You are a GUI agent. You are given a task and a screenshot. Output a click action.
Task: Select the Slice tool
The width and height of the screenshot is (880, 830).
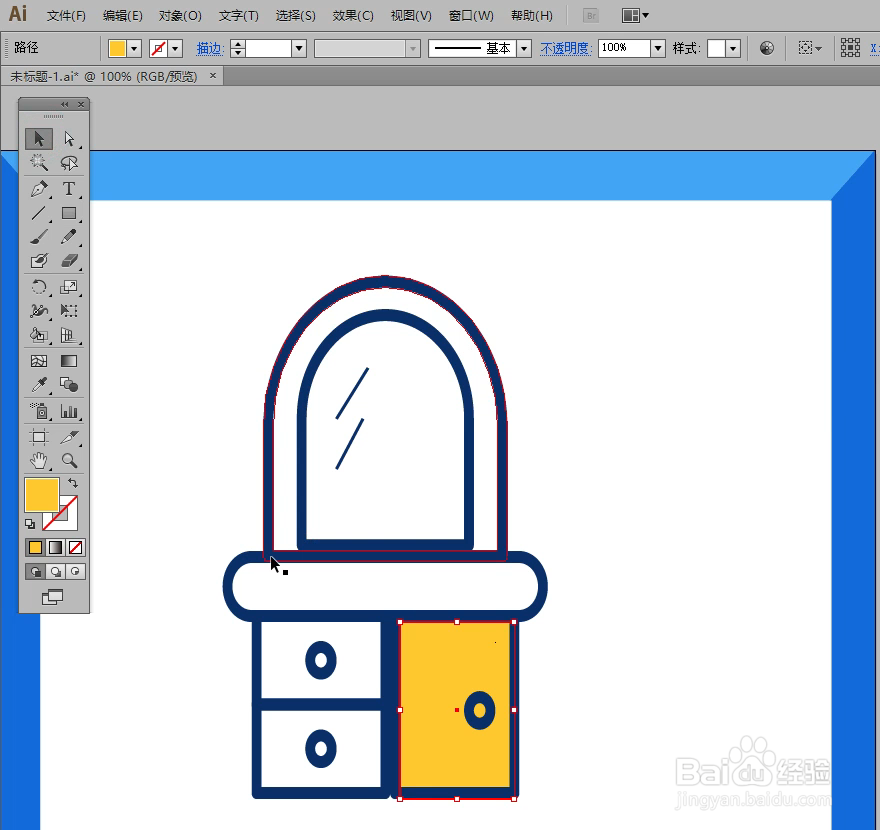coord(69,437)
